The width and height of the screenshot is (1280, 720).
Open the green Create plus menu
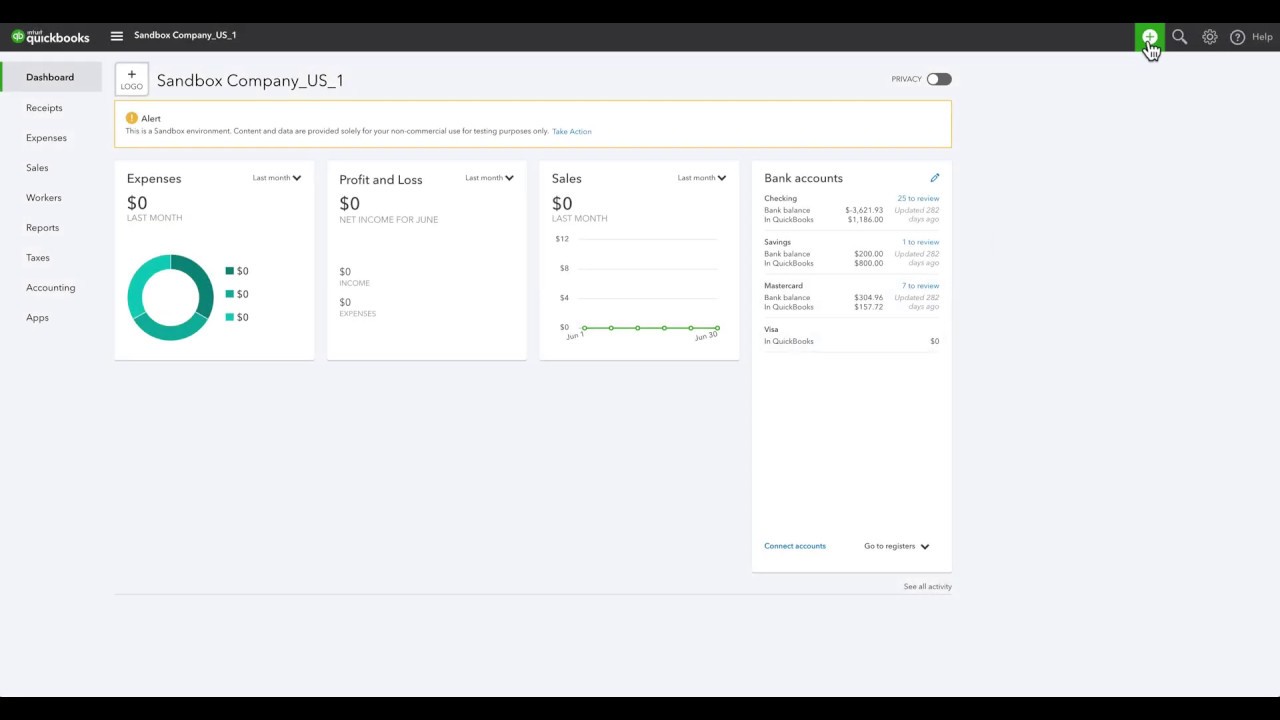(1150, 37)
